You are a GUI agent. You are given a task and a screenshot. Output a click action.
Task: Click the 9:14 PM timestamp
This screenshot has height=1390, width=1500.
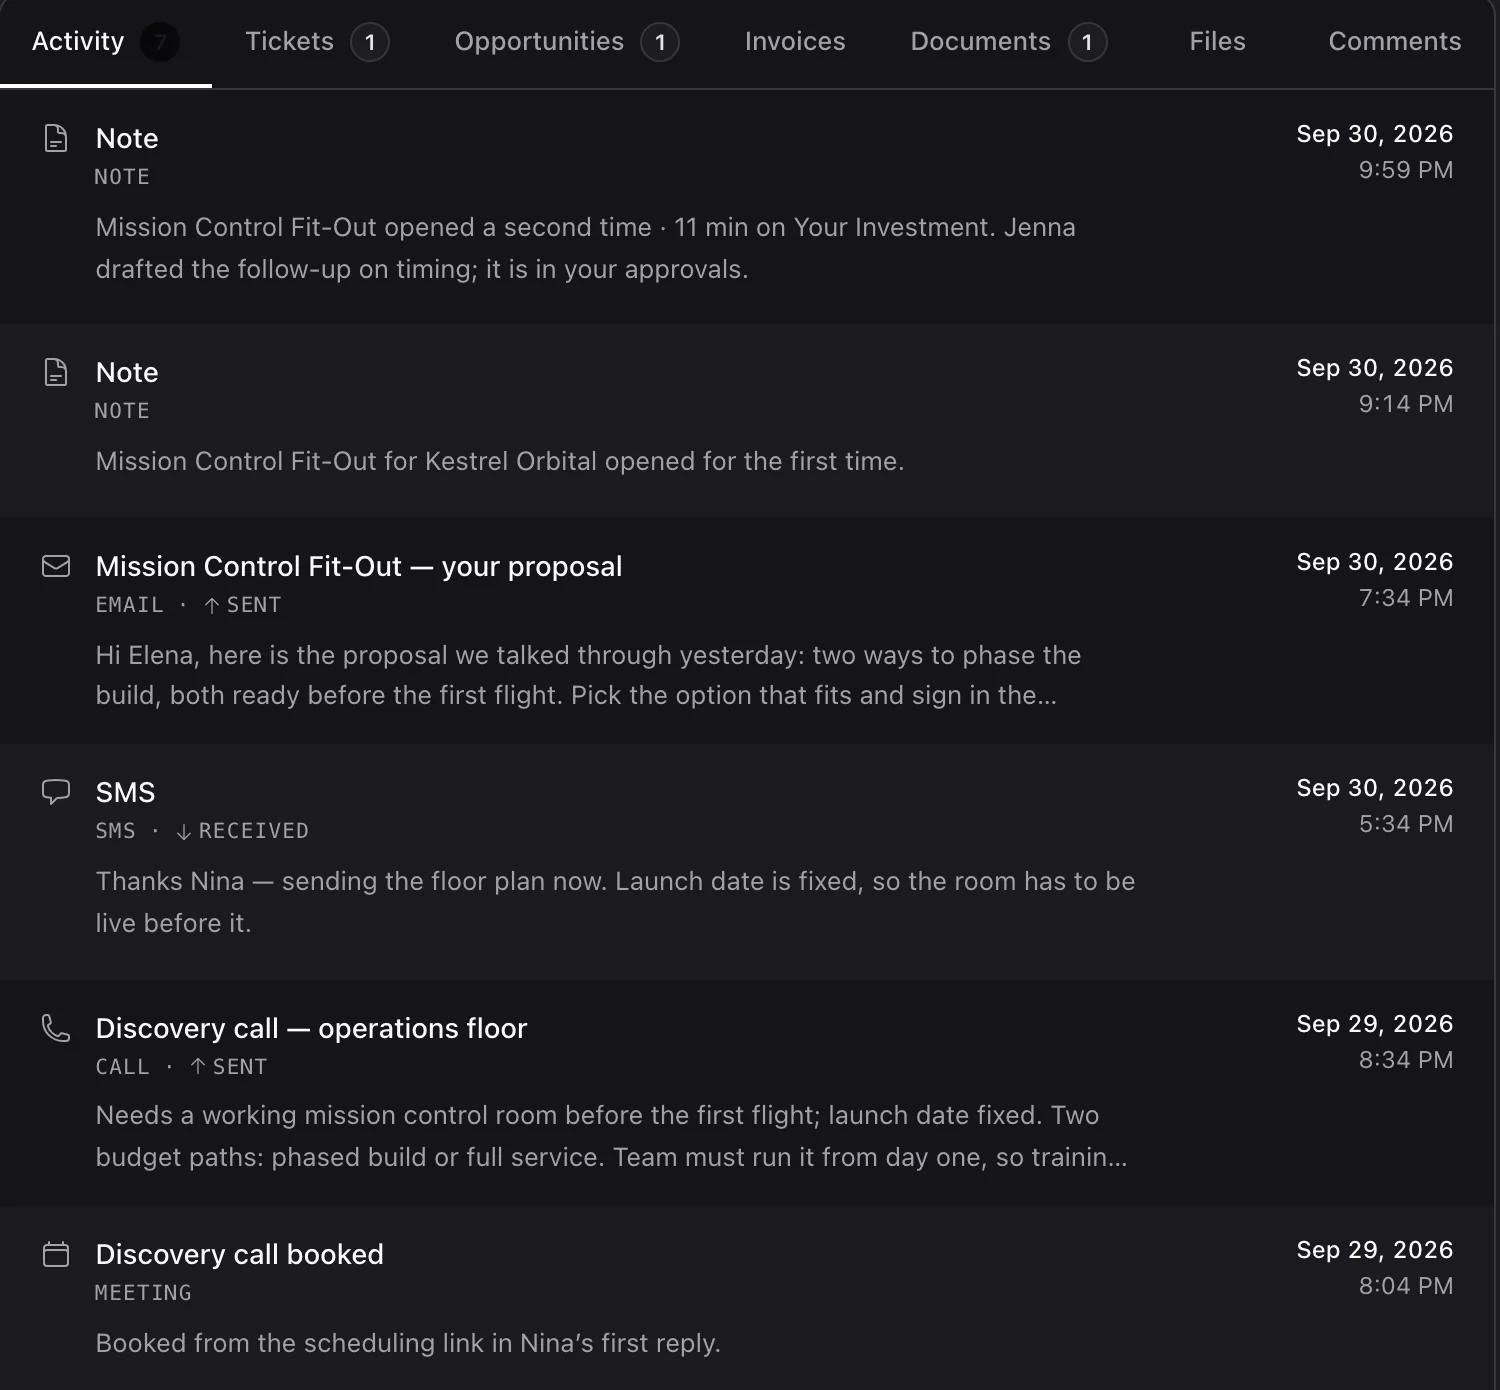point(1405,404)
